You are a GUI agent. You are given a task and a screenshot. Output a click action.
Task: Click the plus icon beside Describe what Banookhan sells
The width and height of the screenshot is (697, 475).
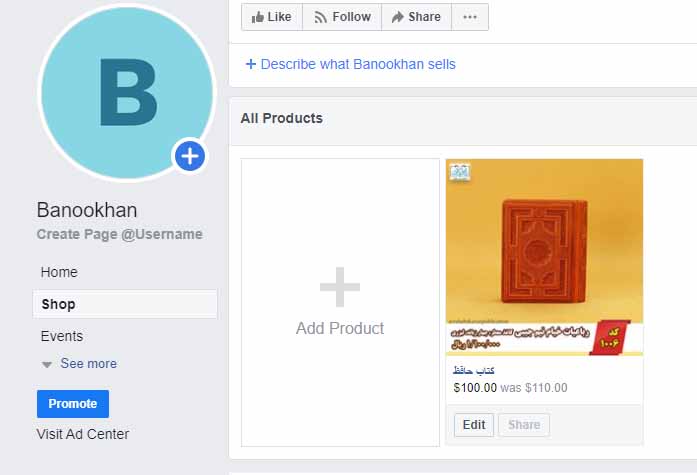pos(251,64)
